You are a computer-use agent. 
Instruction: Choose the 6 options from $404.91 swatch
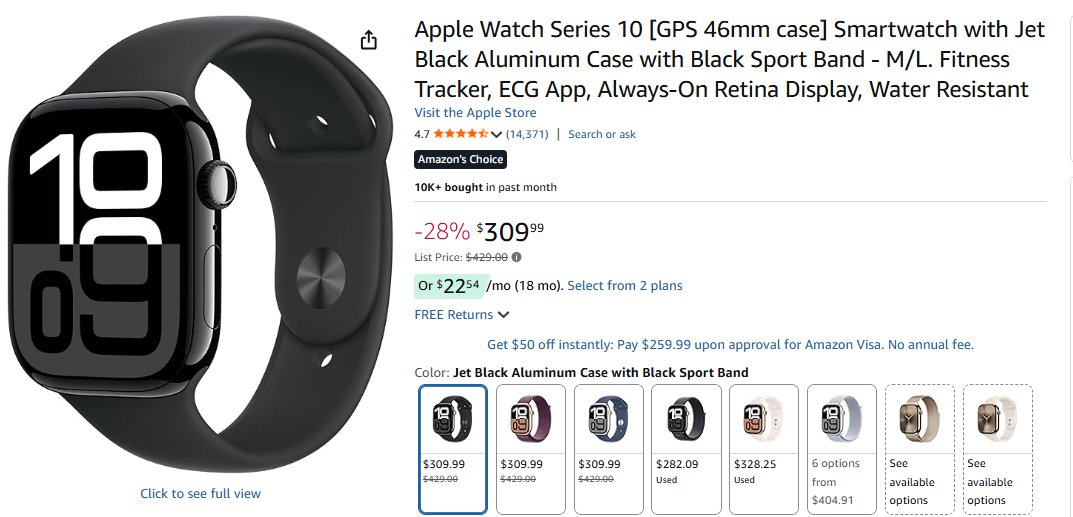842,448
